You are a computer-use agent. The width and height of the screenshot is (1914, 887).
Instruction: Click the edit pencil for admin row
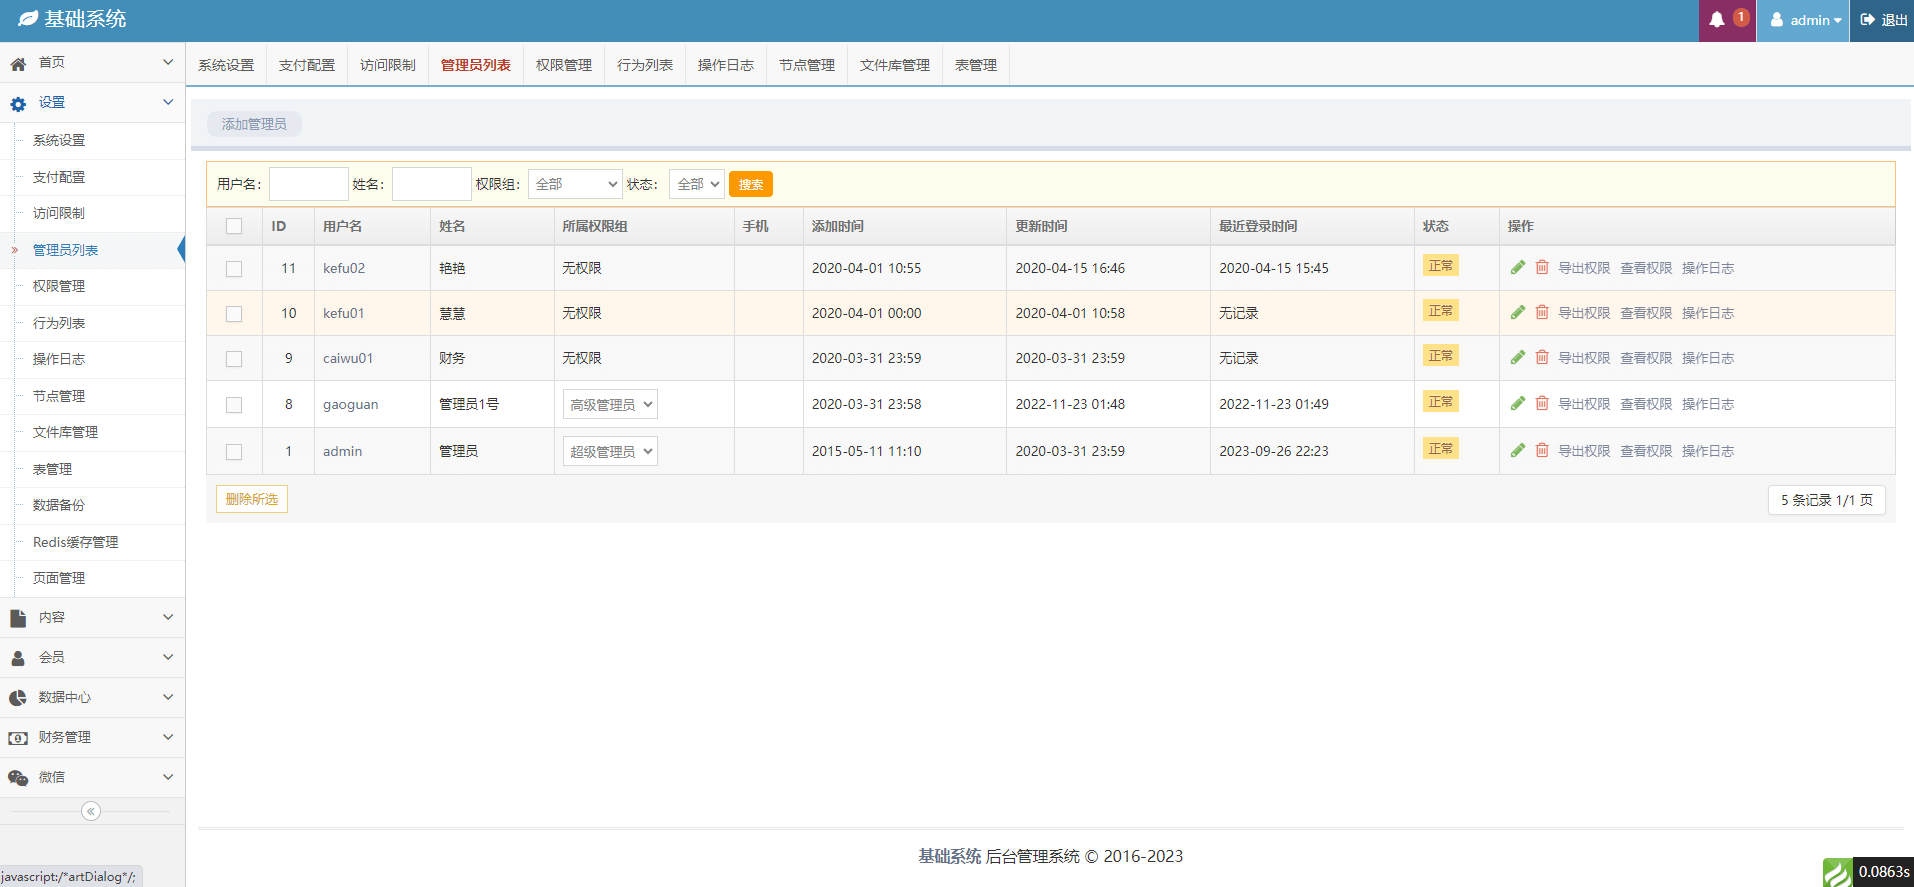click(1517, 450)
